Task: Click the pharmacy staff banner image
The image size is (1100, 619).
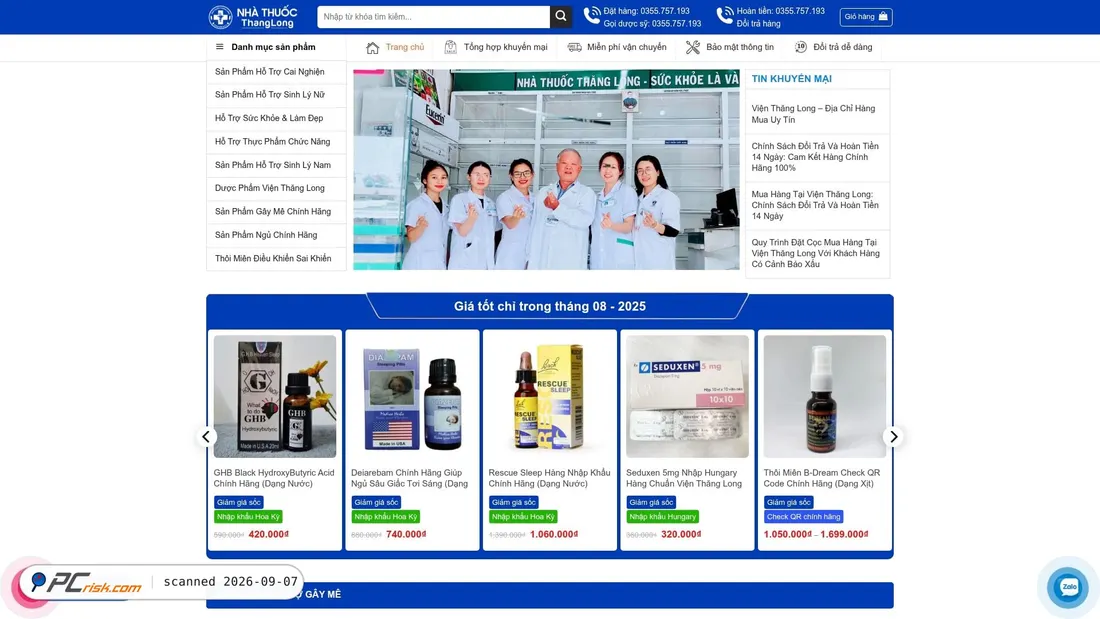Action: tap(546, 169)
